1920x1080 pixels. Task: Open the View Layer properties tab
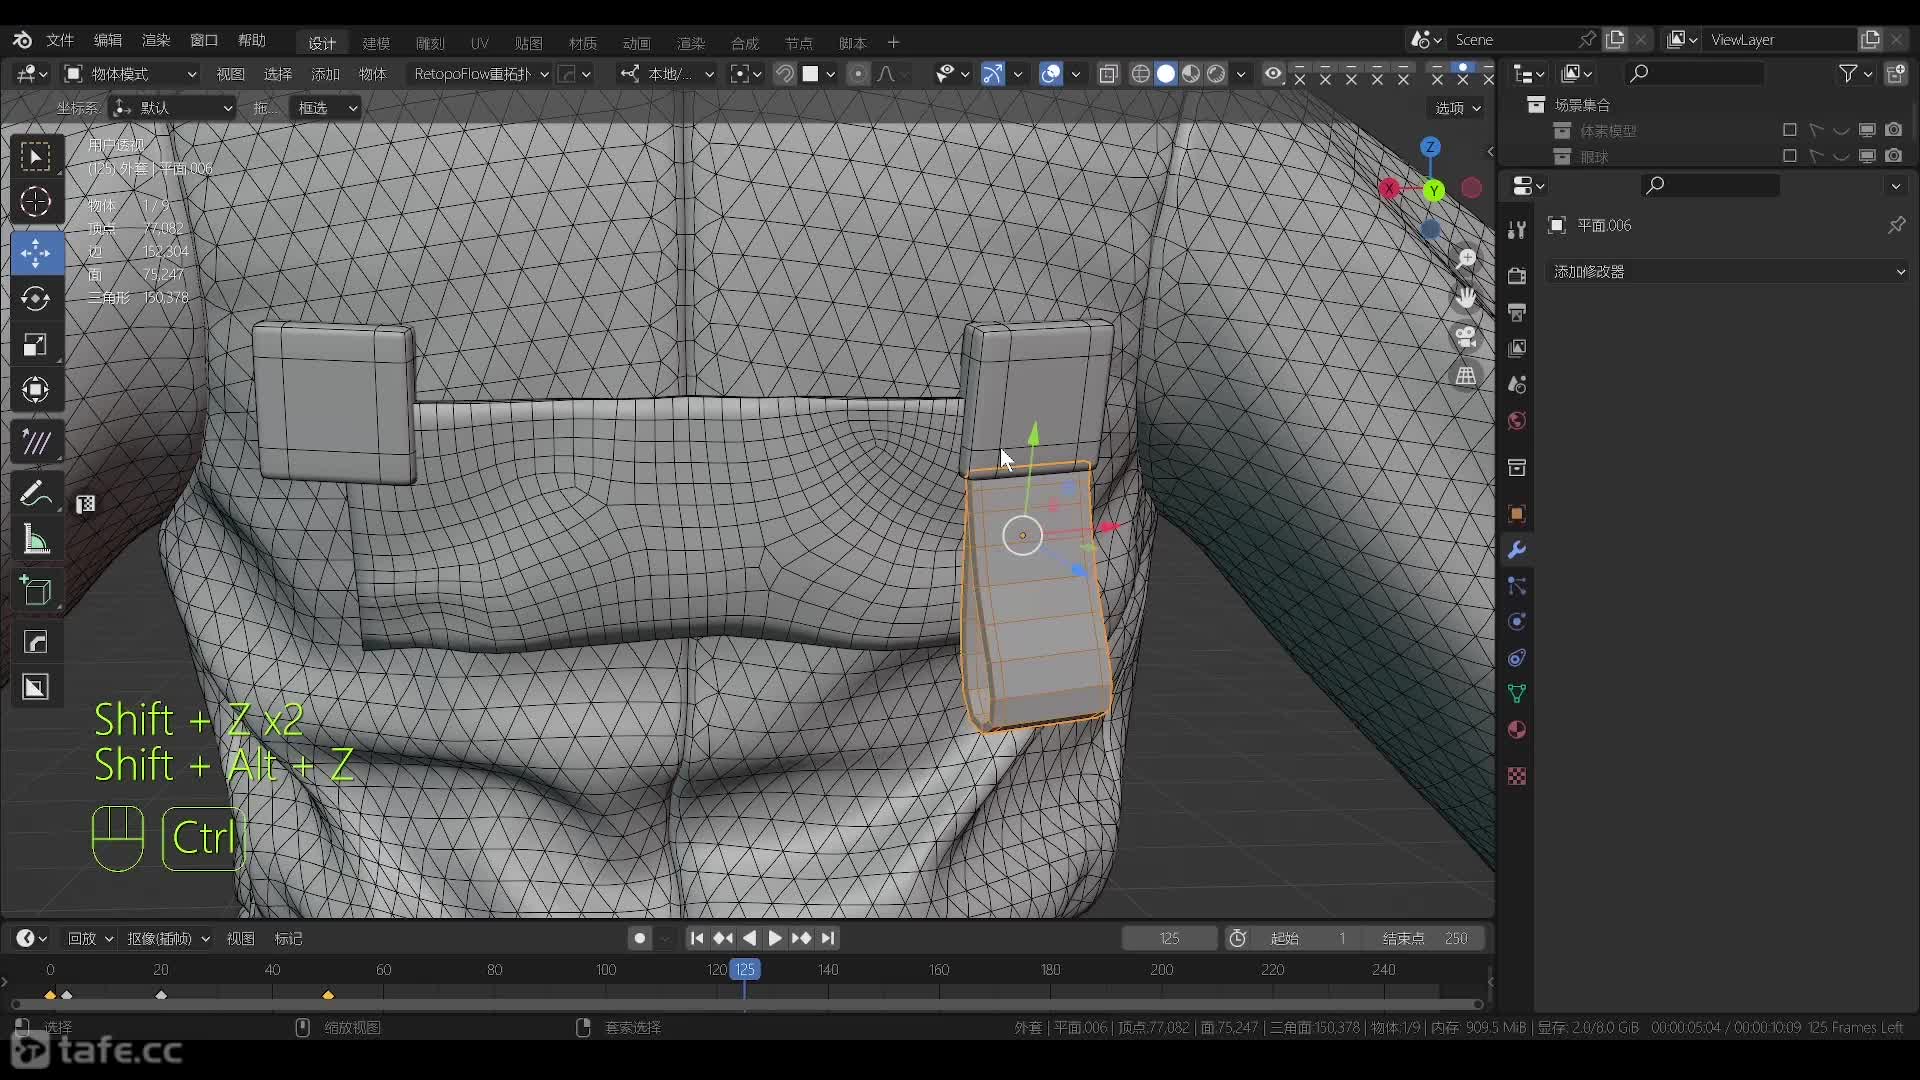point(1516,348)
